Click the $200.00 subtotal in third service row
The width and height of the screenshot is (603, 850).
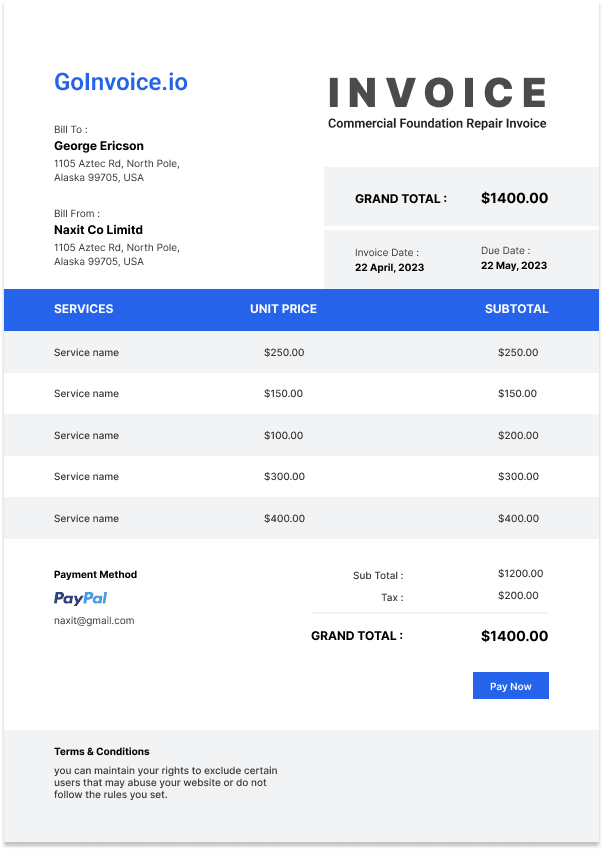(x=518, y=435)
